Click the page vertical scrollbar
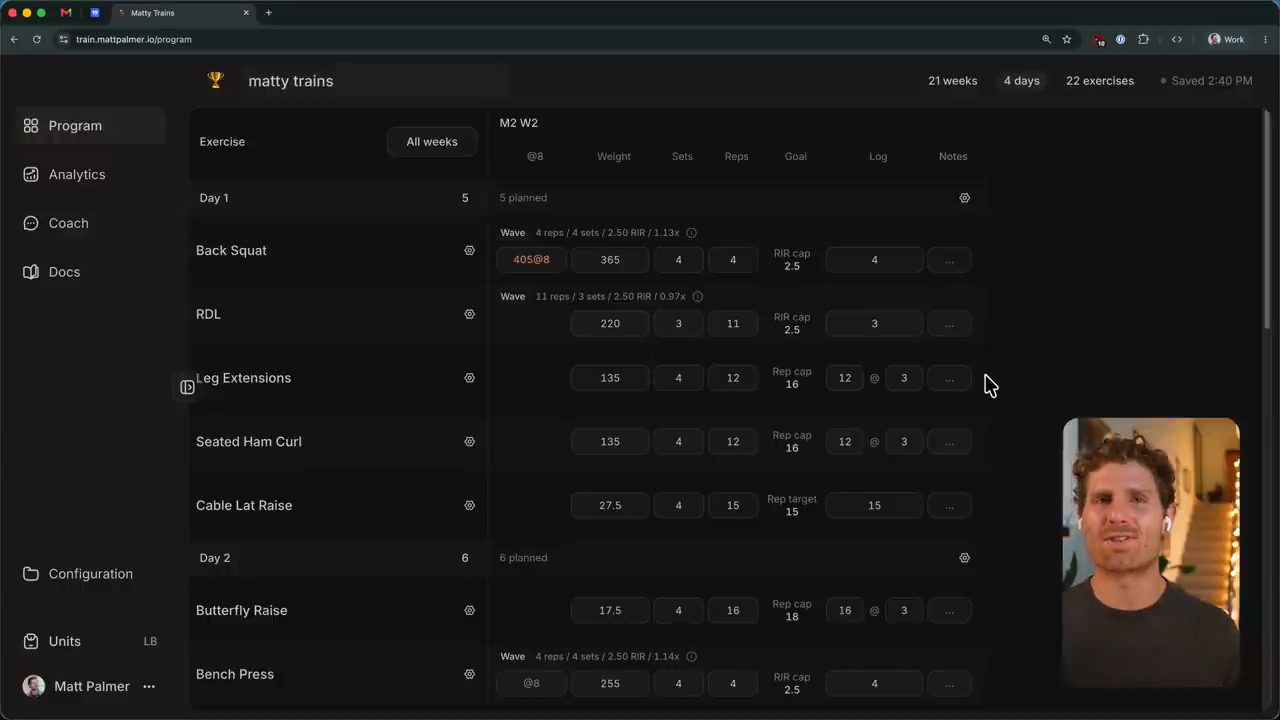 point(1268,220)
